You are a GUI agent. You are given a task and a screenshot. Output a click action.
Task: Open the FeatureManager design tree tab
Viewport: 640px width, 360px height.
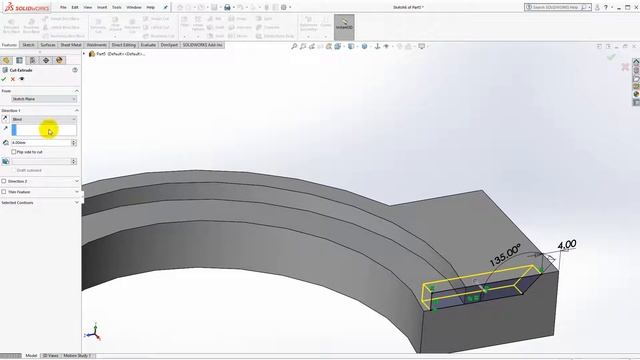pyautogui.click(x=6, y=60)
